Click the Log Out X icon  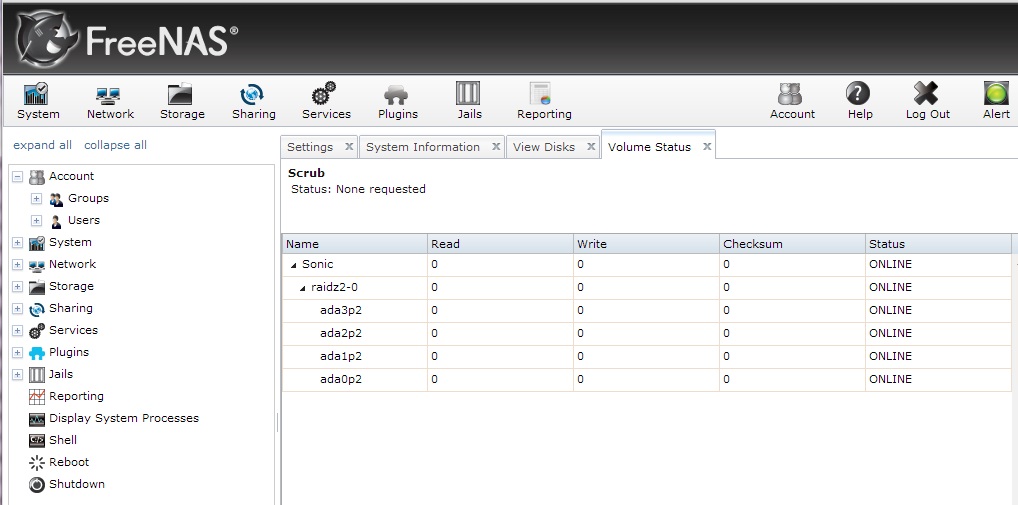tap(926, 93)
